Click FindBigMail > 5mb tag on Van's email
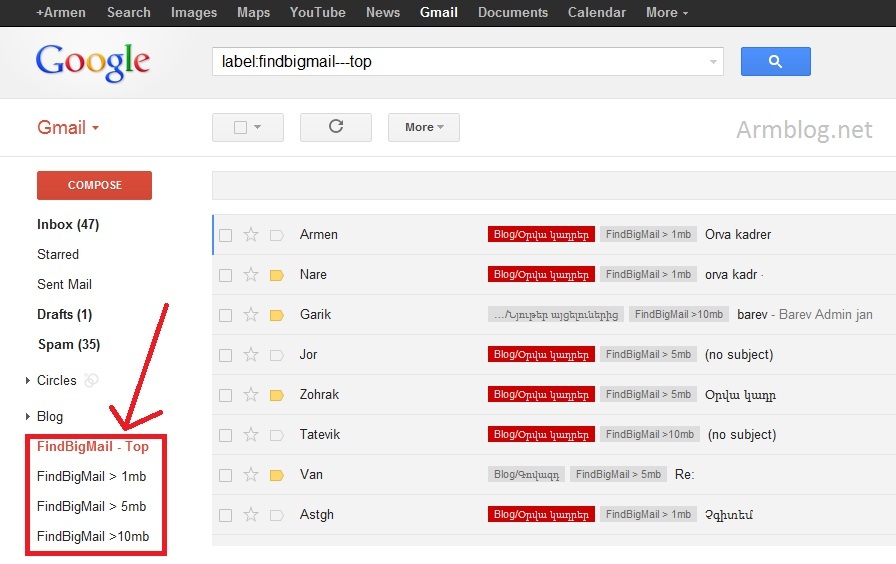The image size is (896, 564). pyautogui.click(x=618, y=474)
